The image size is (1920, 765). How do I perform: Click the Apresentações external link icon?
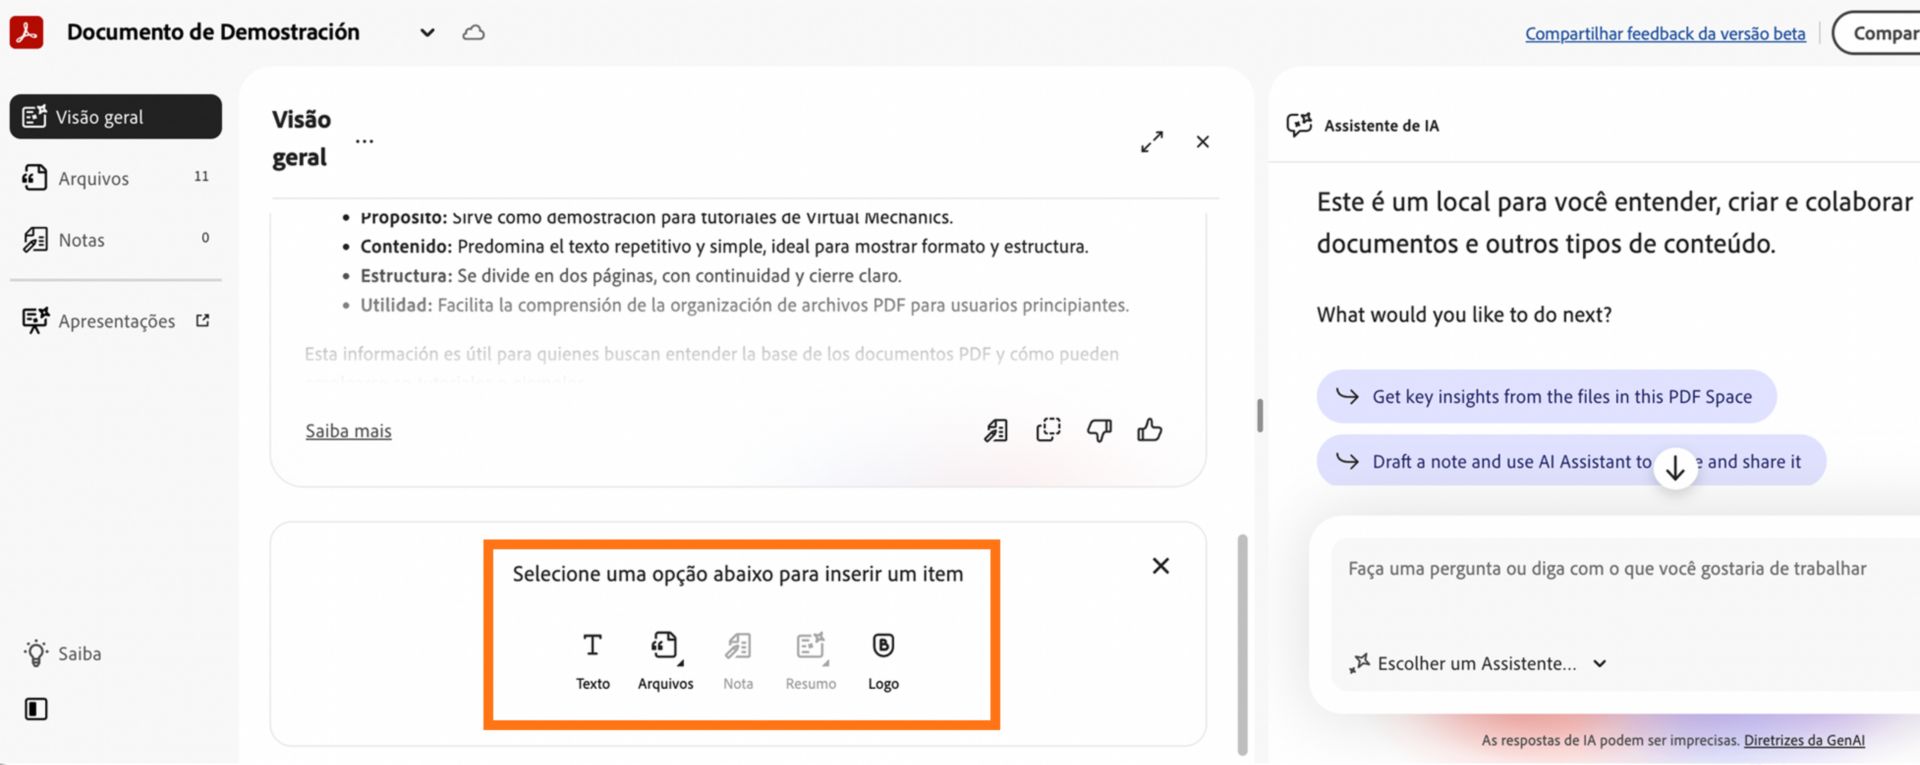(x=203, y=321)
